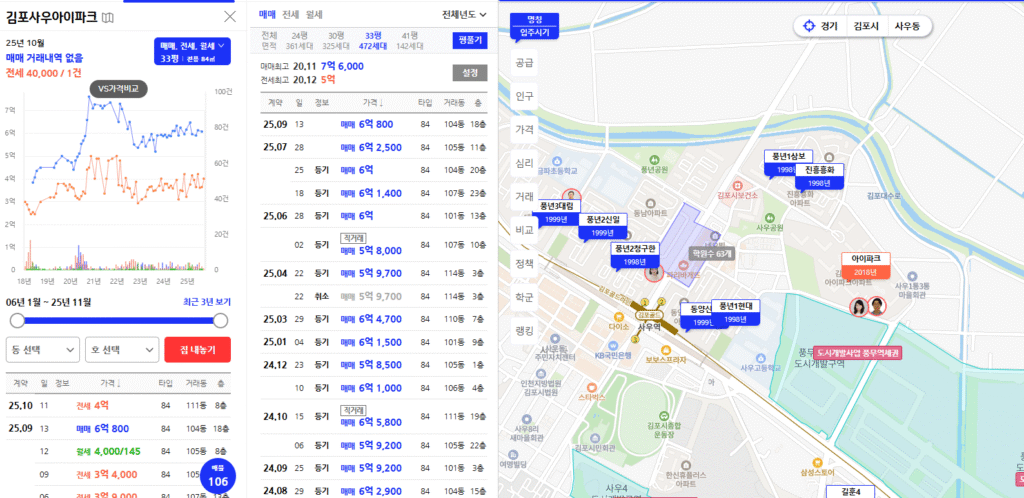The width and height of the screenshot is (1024, 498).
Task: Sort the middle list by 가격 header
Action: click(374, 103)
